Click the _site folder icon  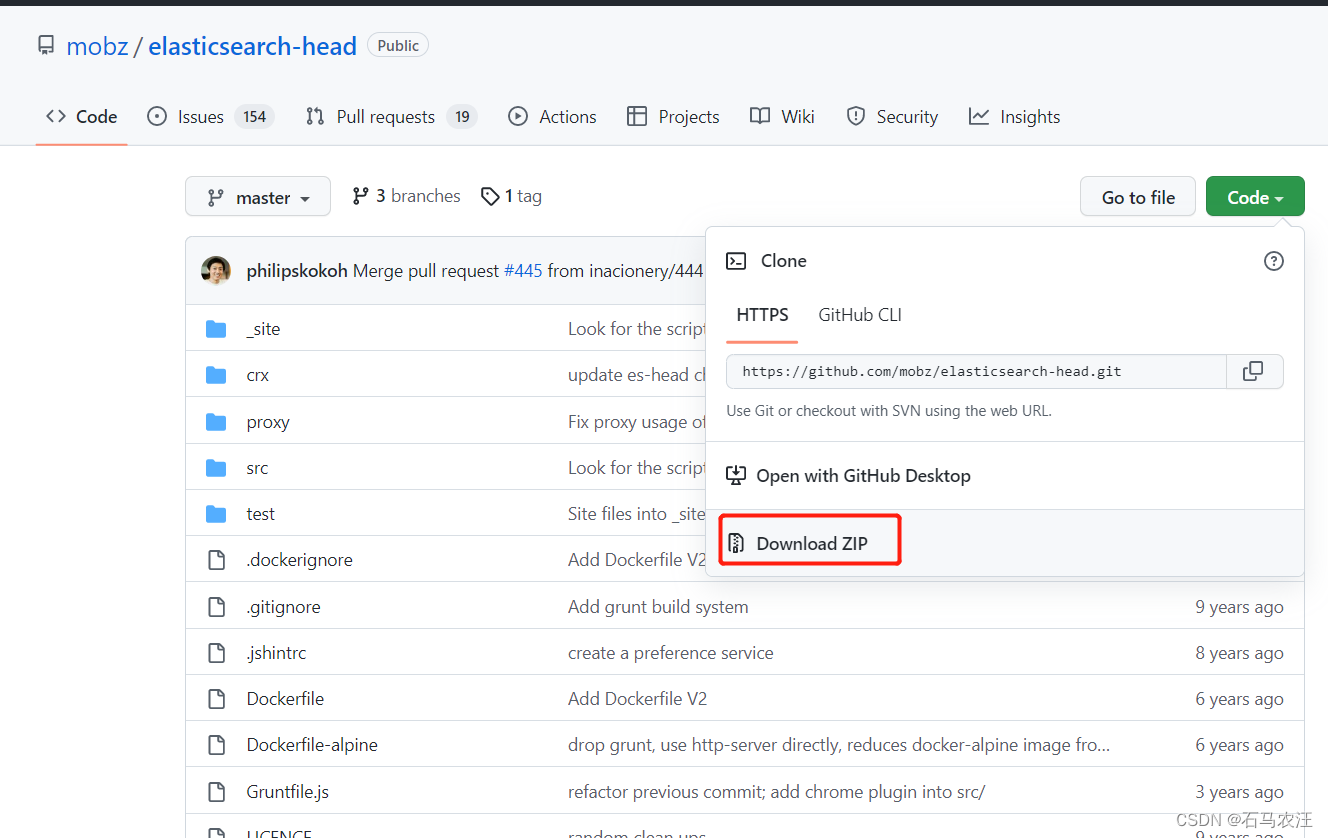click(x=216, y=329)
